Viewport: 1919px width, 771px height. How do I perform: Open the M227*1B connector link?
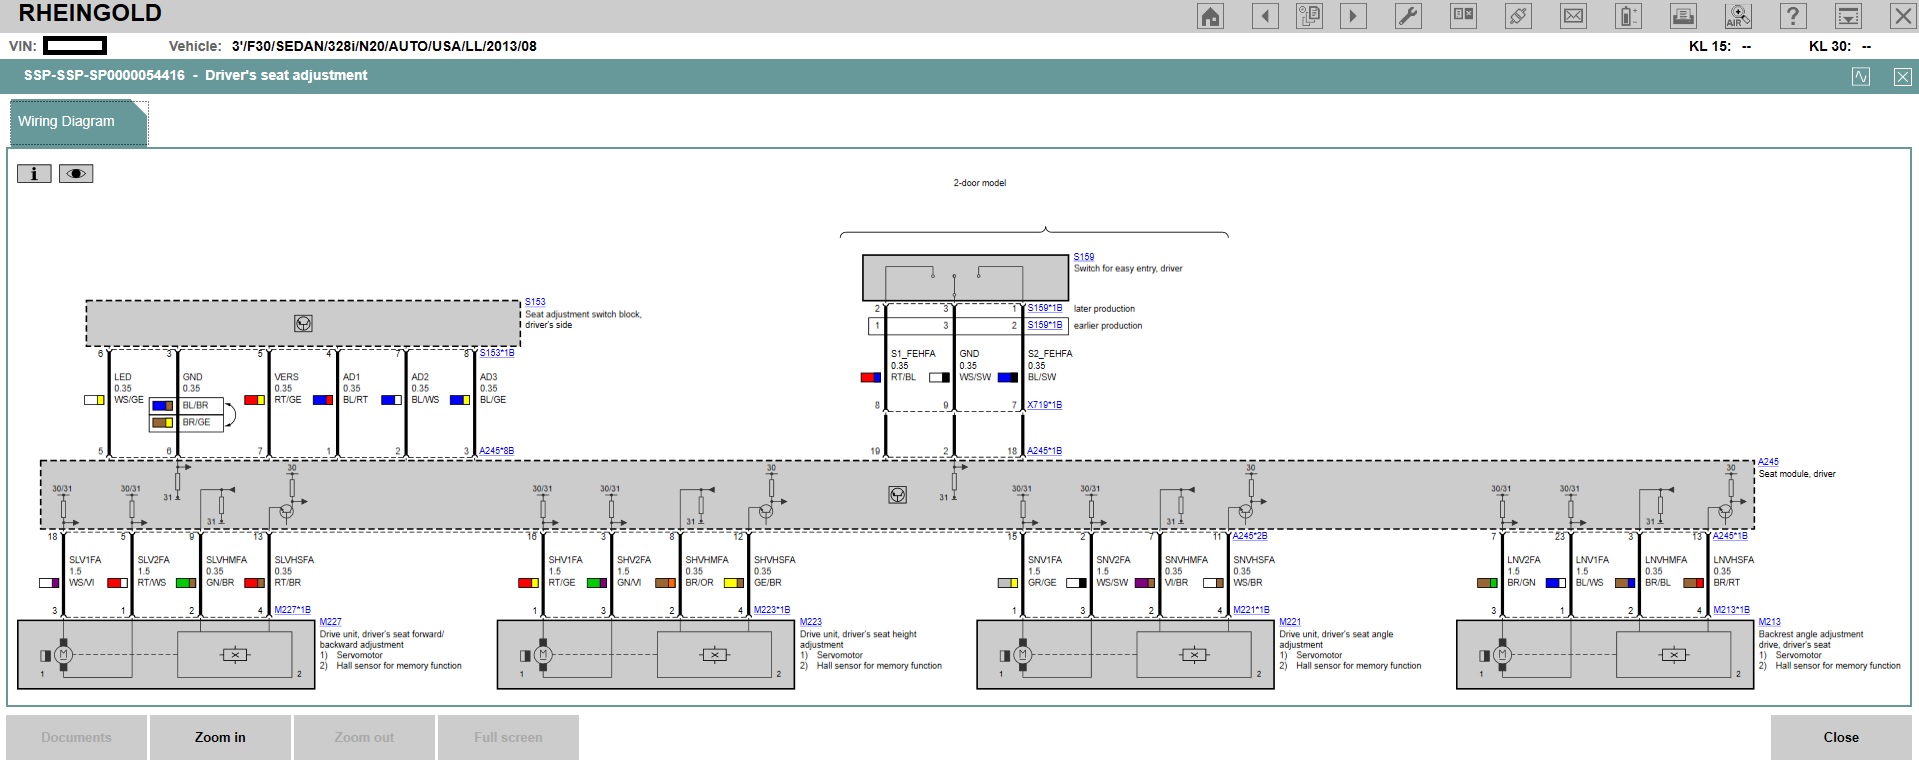pyautogui.click(x=292, y=610)
